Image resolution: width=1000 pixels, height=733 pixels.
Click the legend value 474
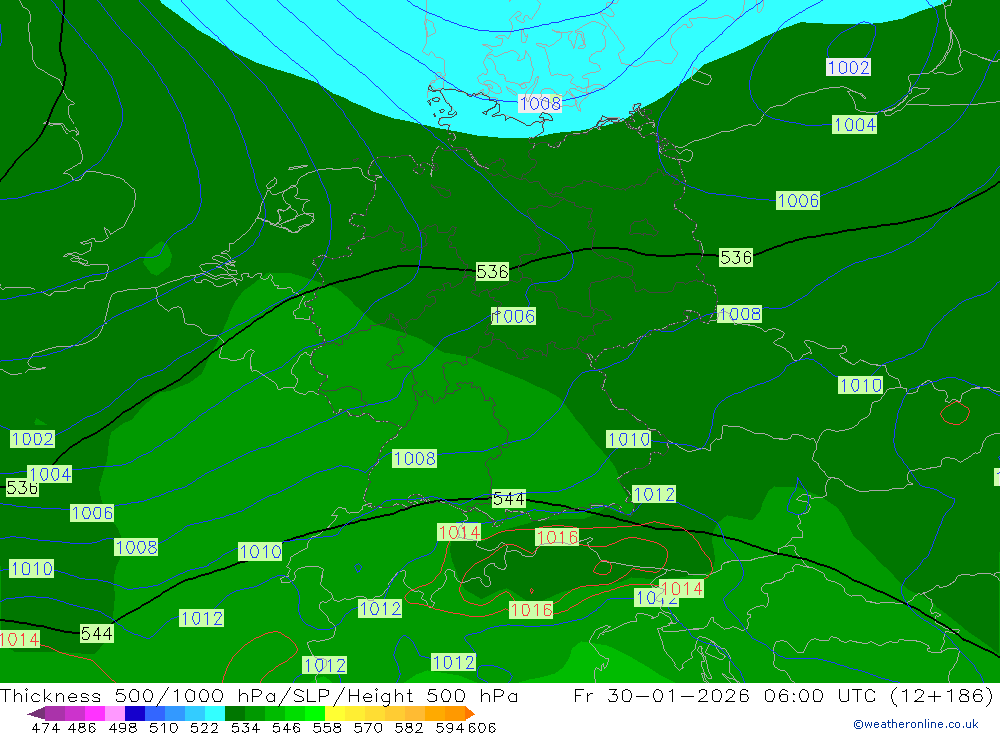(45, 727)
